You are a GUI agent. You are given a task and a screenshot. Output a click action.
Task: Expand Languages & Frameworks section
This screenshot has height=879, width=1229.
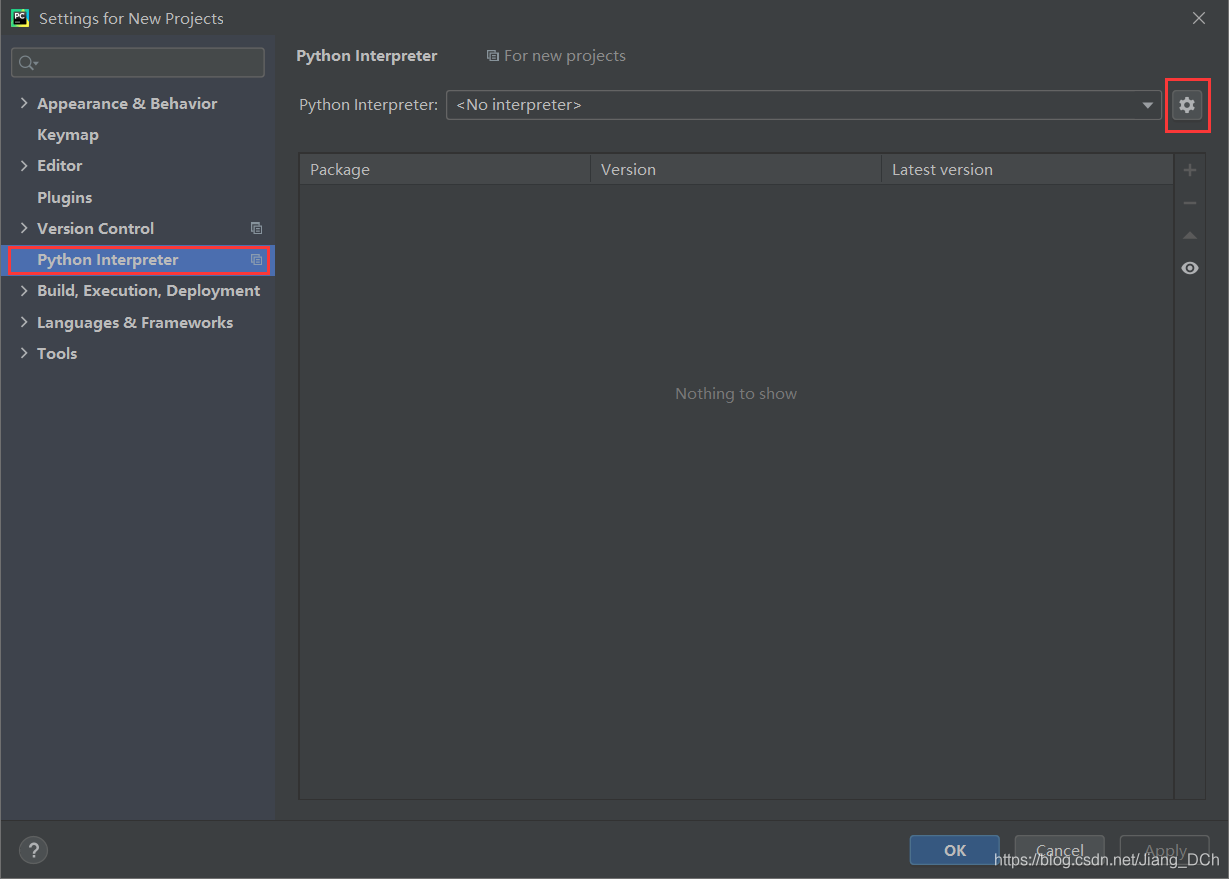pyautogui.click(x=24, y=322)
